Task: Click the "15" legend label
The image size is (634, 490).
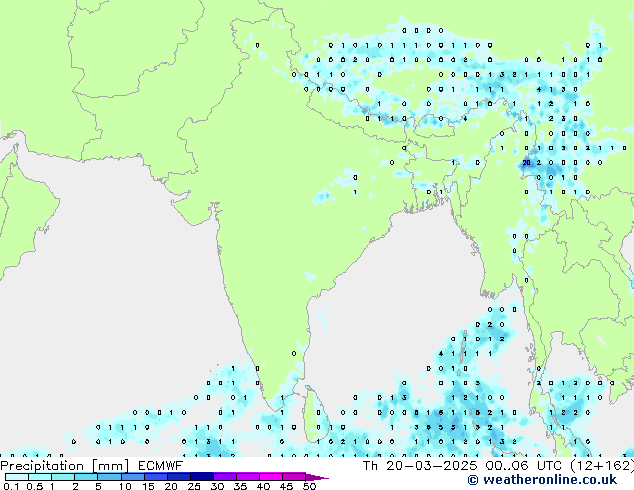Action: 148,486
